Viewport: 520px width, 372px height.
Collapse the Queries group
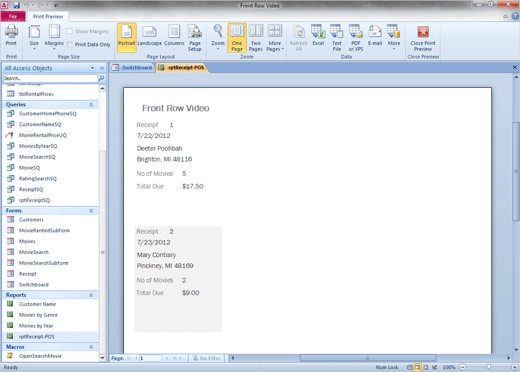click(91, 105)
